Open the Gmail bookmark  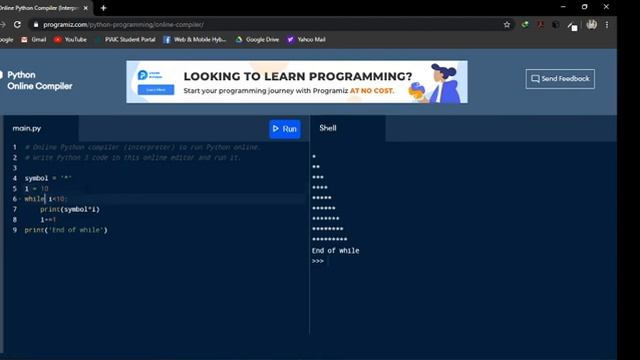click(34, 40)
